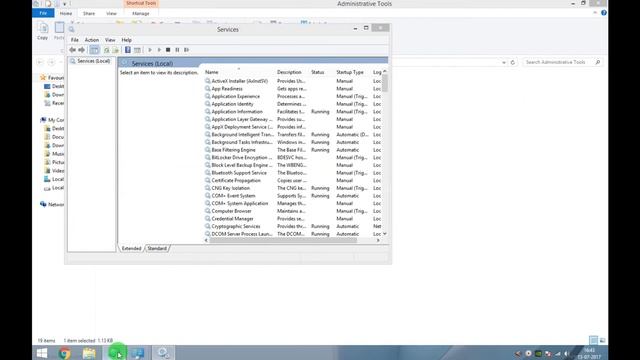Viewport: 640px width, 360px height.
Task: Open the Windows Start button
Action: pyautogui.click(x=42, y=353)
